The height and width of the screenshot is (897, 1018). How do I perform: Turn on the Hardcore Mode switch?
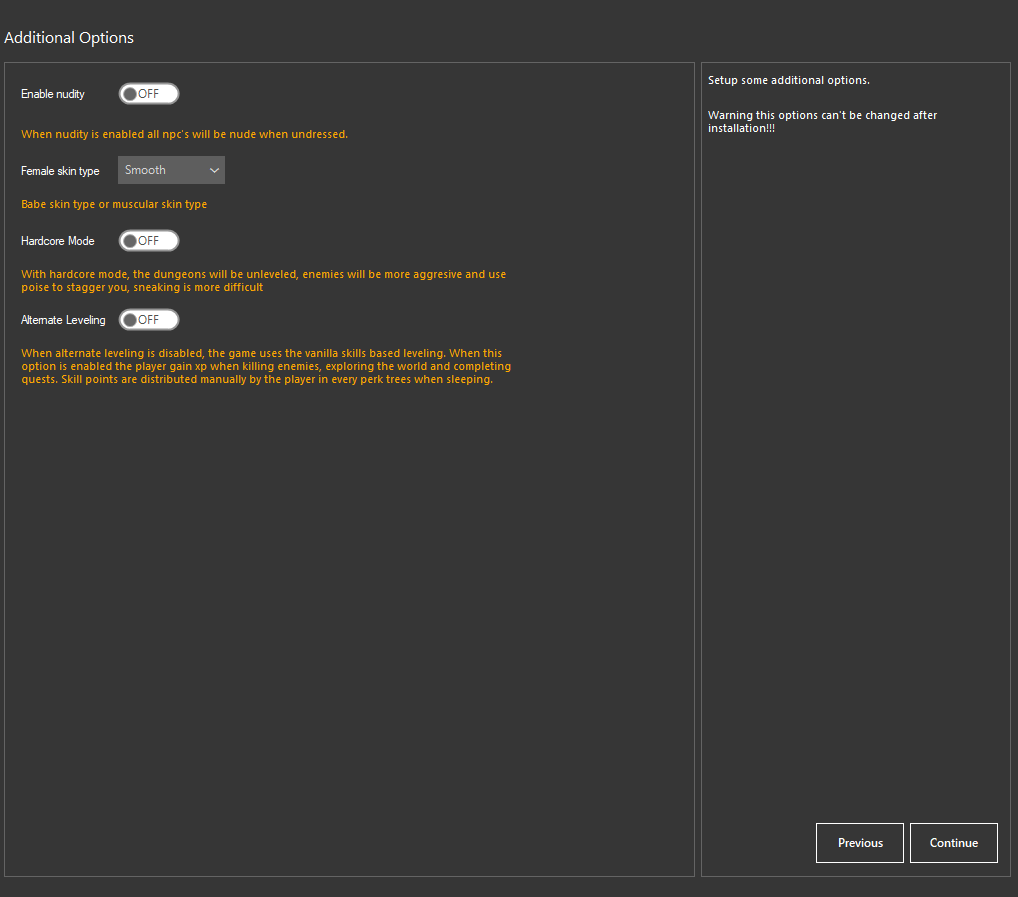149,241
